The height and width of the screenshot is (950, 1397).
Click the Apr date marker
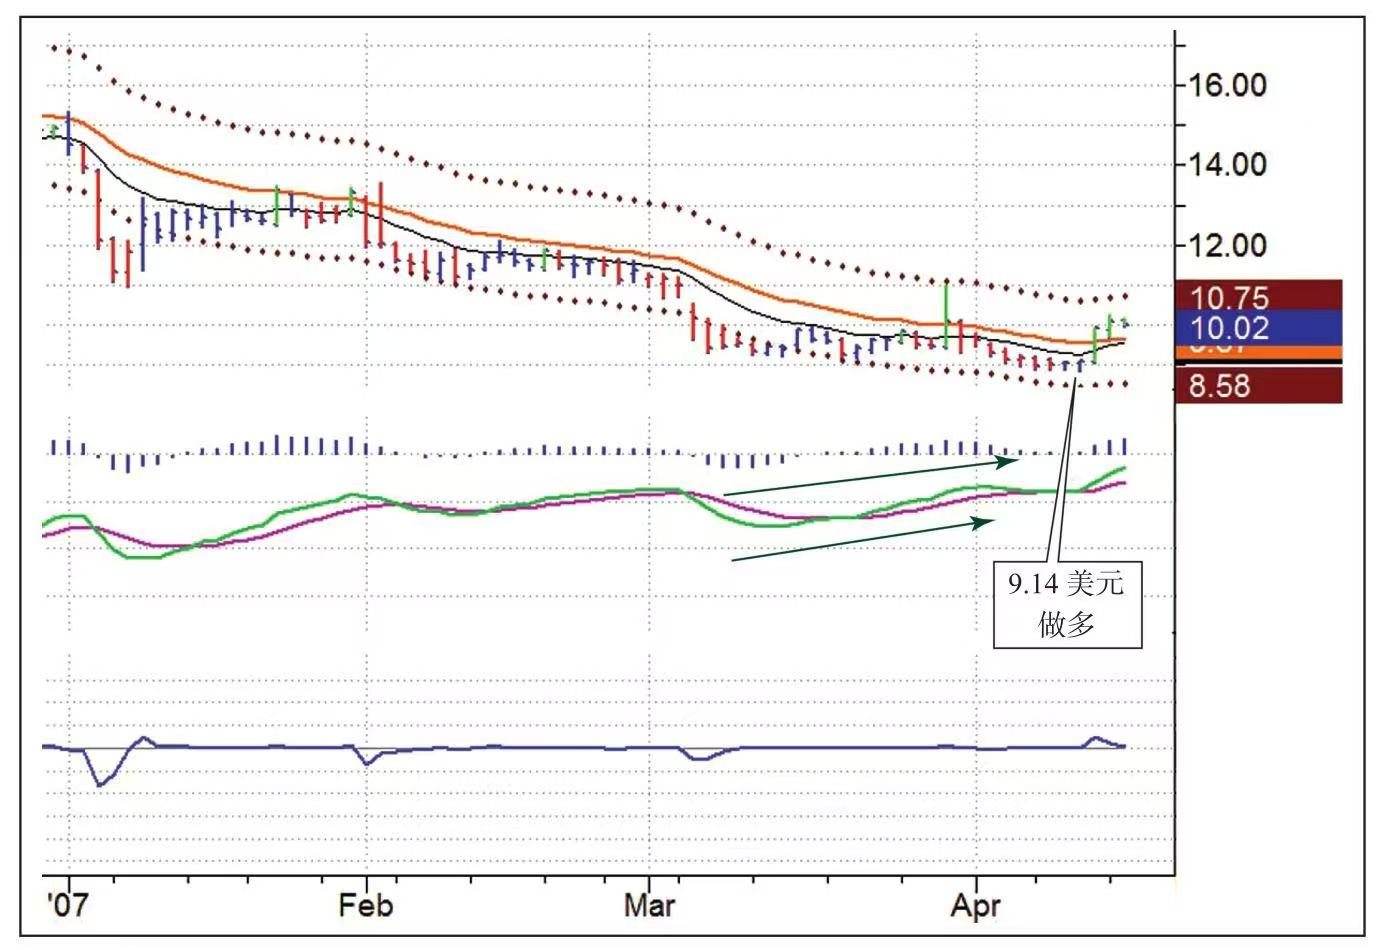click(974, 906)
